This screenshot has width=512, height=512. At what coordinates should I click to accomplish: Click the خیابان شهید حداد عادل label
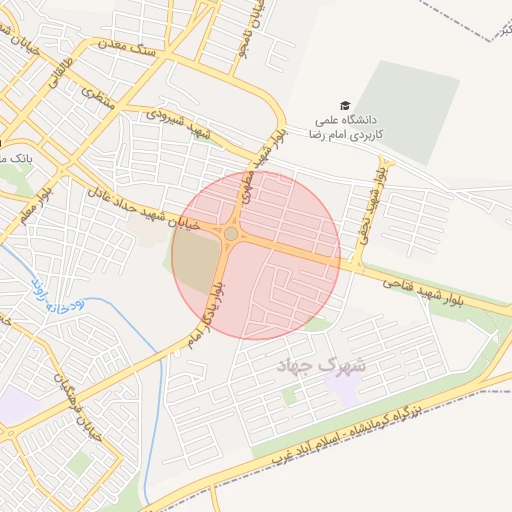[x=143, y=209]
